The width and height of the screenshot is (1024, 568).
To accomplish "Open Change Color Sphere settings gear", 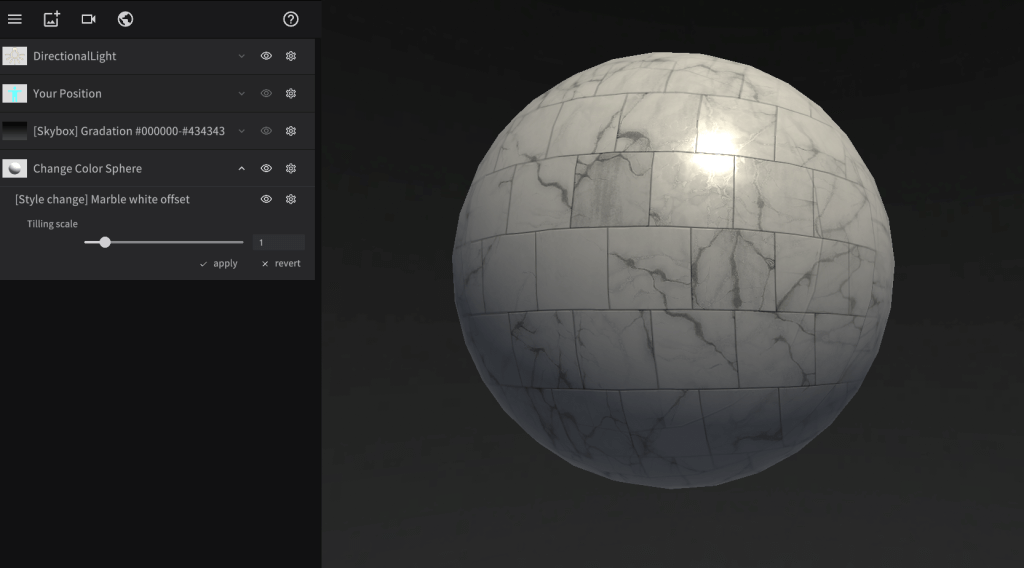I will (291, 168).
